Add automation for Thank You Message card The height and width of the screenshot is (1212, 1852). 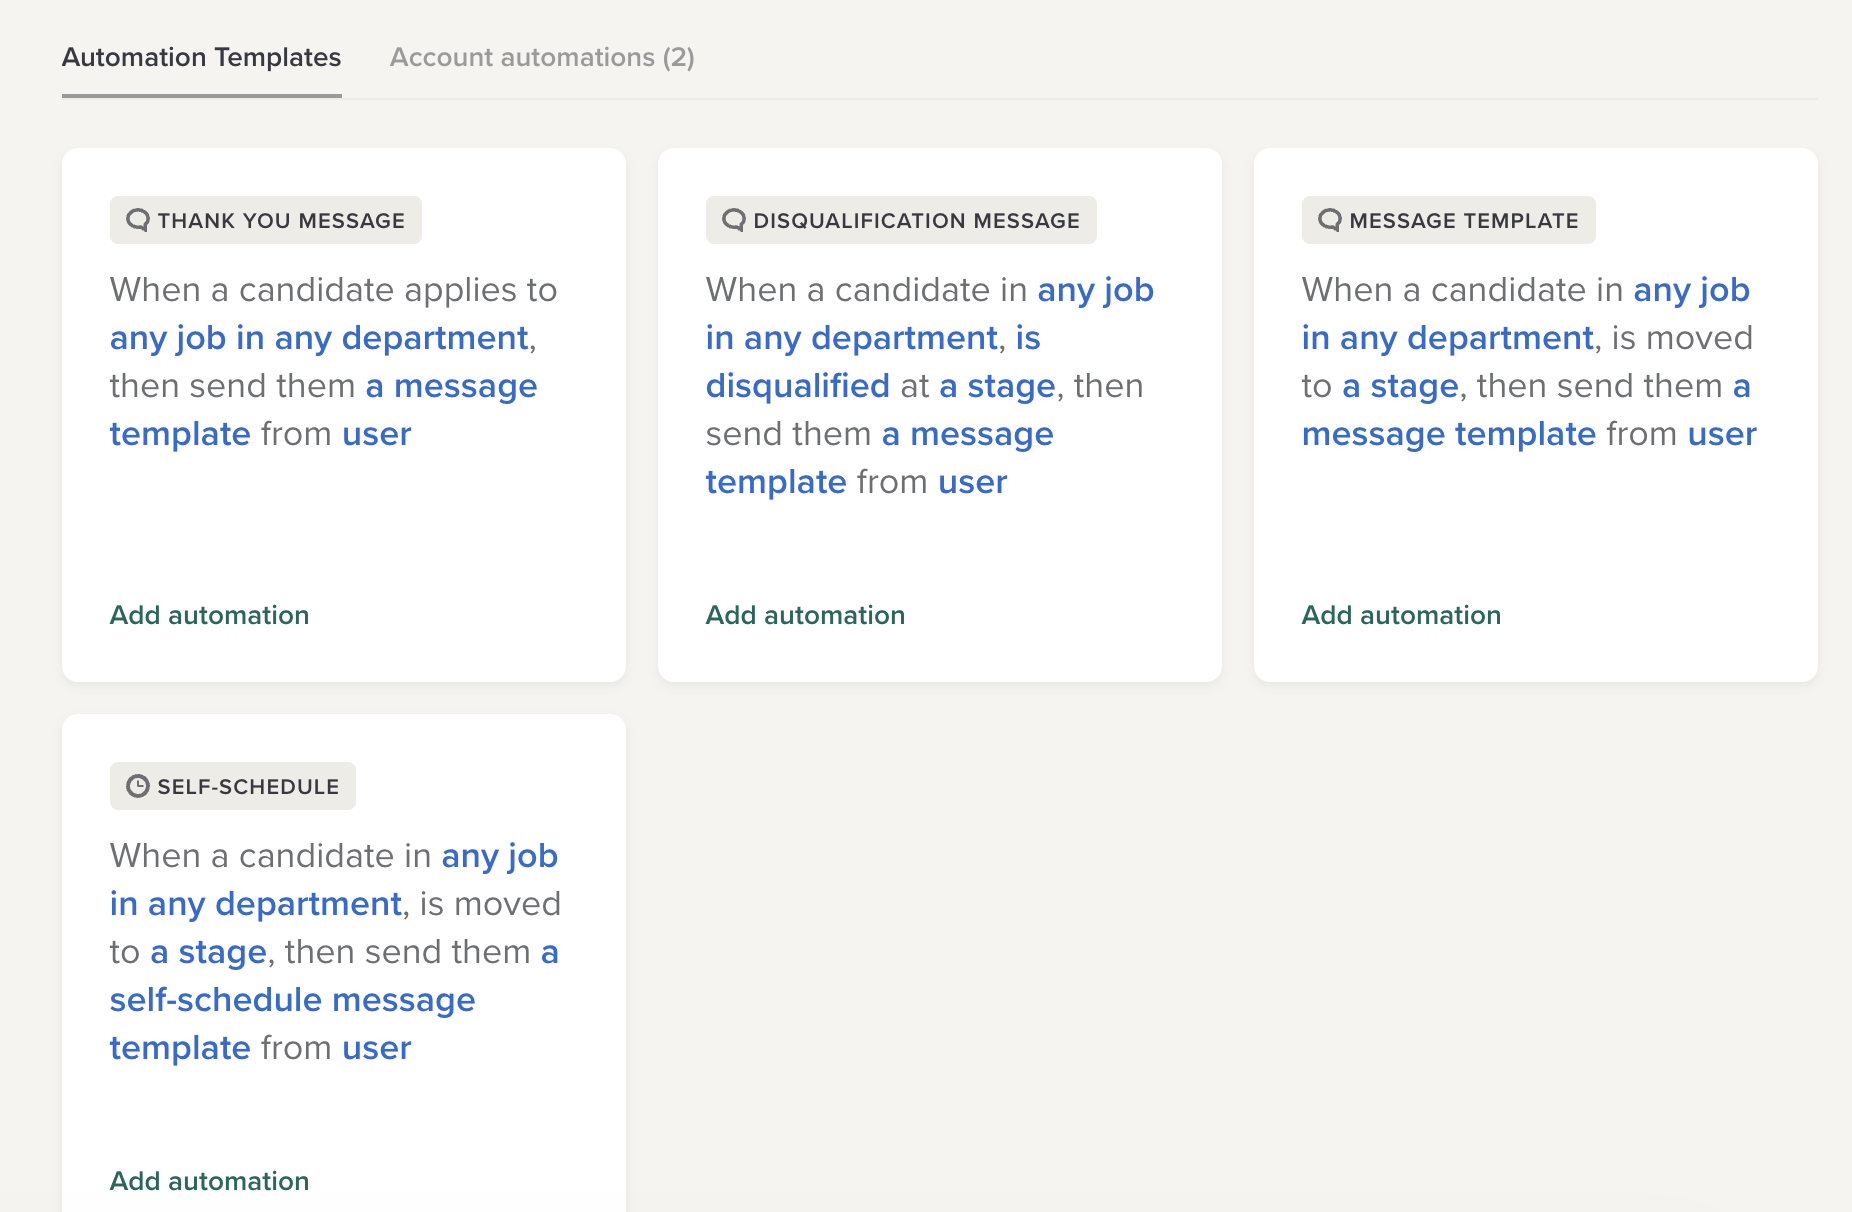click(x=209, y=615)
